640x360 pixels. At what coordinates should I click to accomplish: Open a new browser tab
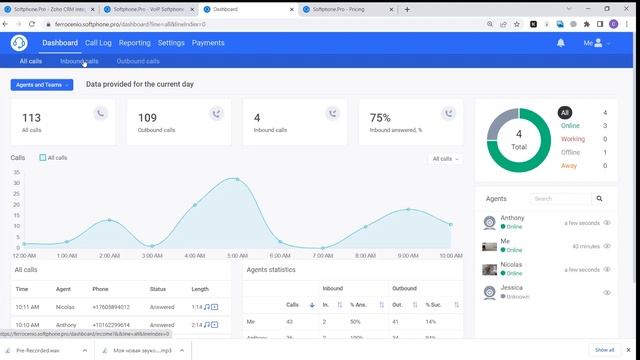click(407, 9)
